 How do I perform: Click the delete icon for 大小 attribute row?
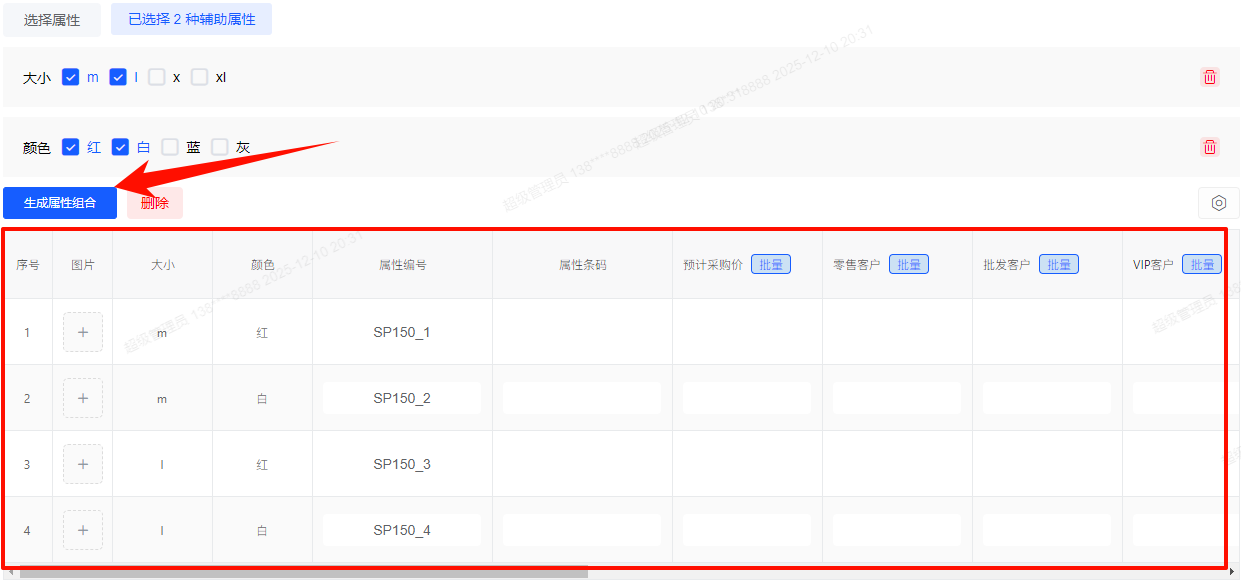point(1209,77)
